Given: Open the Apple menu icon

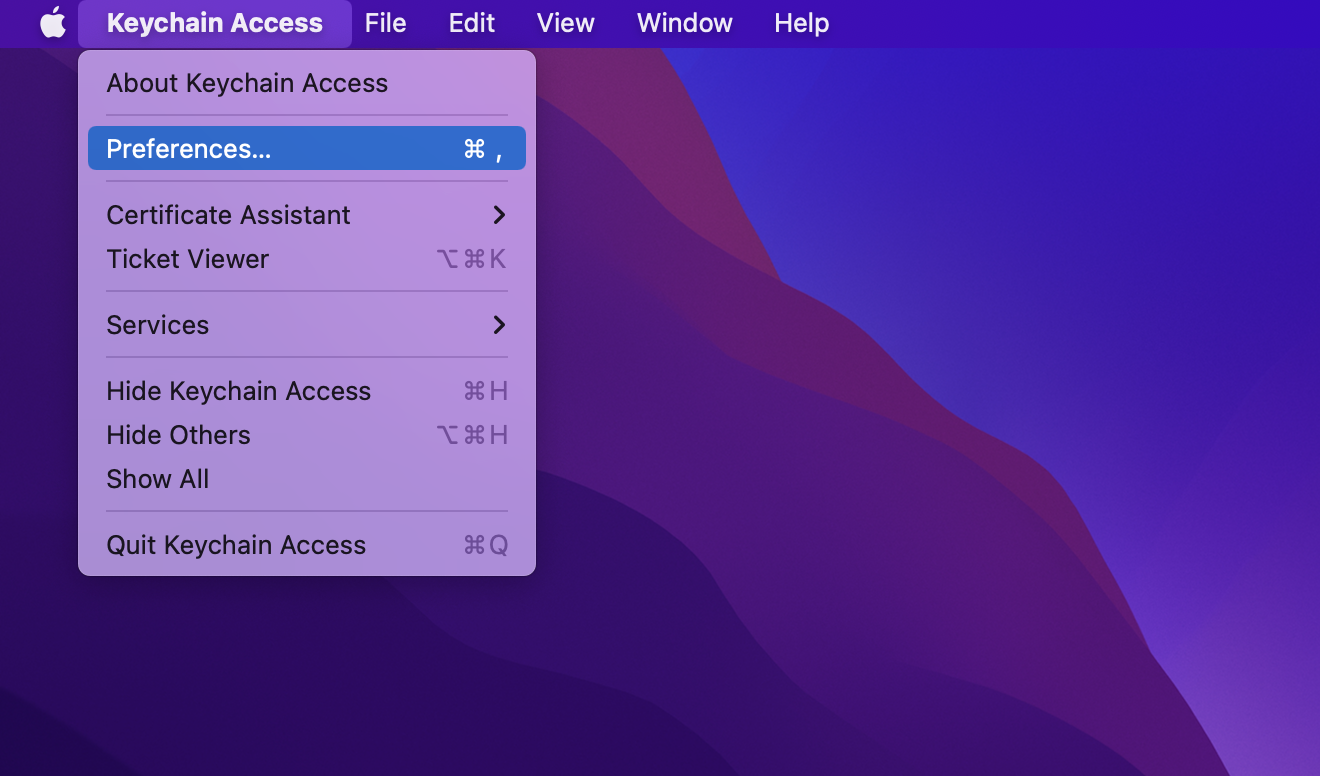Looking at the screenshot, I should [x=53, y=23].
